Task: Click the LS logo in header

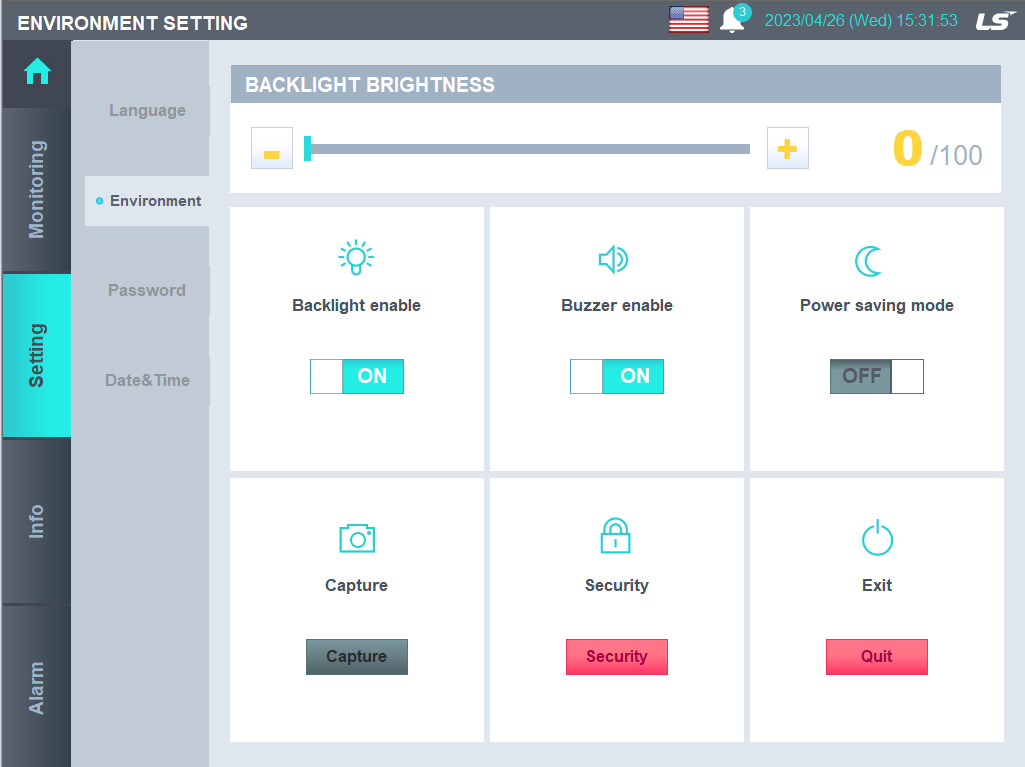Action: click(x=995, y=20)
